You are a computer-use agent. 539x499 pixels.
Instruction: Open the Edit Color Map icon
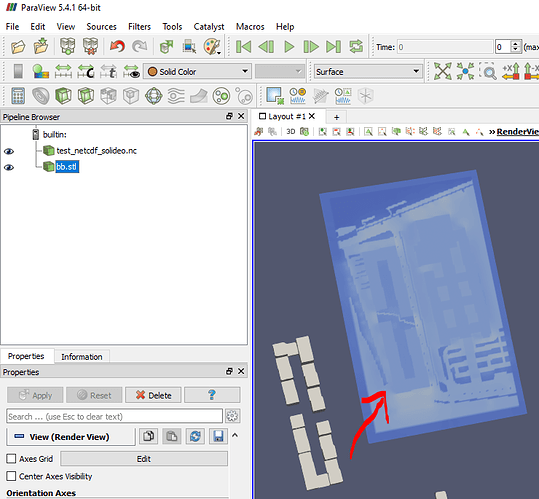click(x=41, y=71)
